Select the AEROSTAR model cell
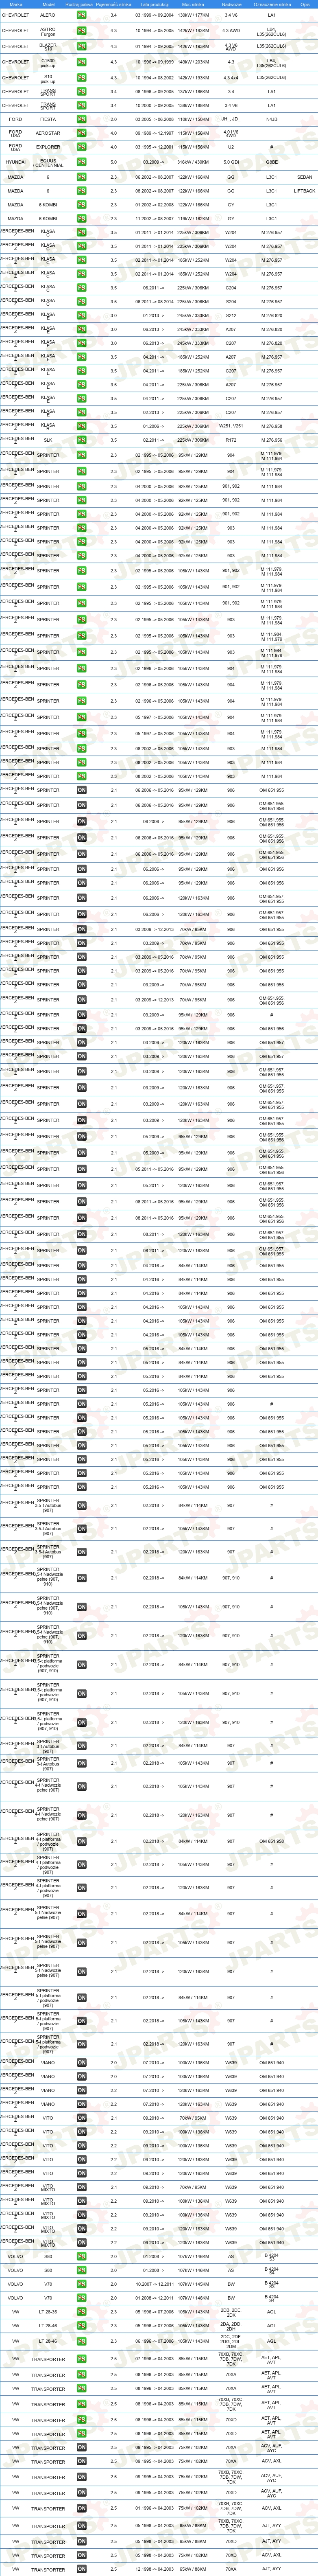 [x=48, y=133]
